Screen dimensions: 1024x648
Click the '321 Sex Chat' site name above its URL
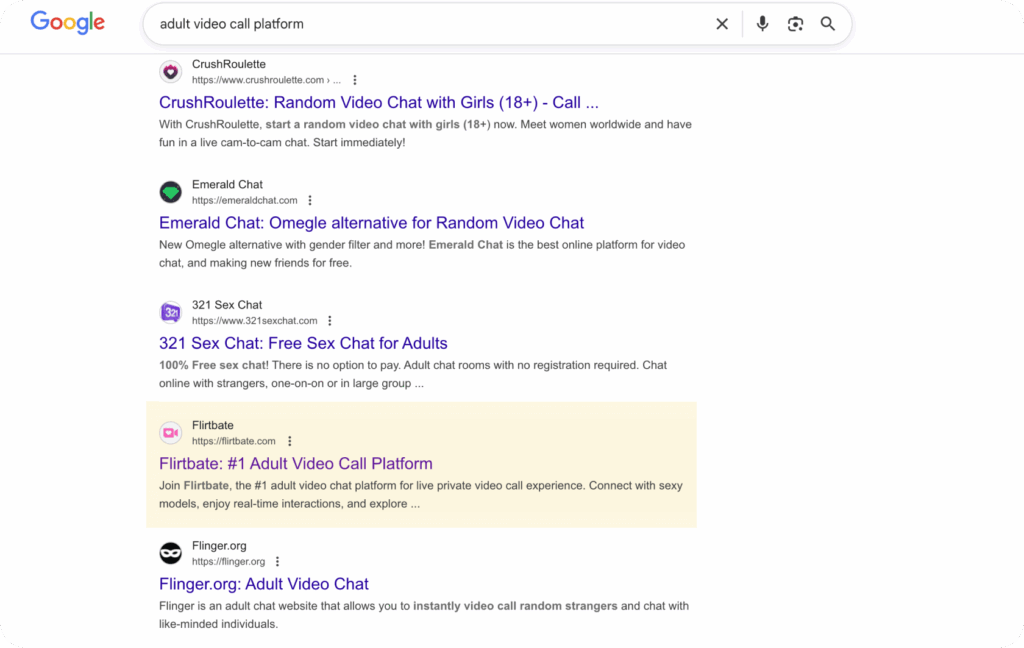pos(227,304)
